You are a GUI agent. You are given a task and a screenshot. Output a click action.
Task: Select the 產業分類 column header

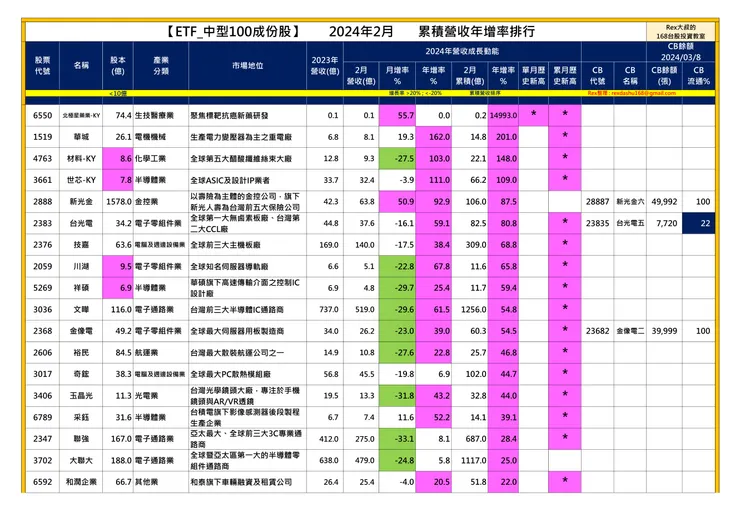coord(161,66)
